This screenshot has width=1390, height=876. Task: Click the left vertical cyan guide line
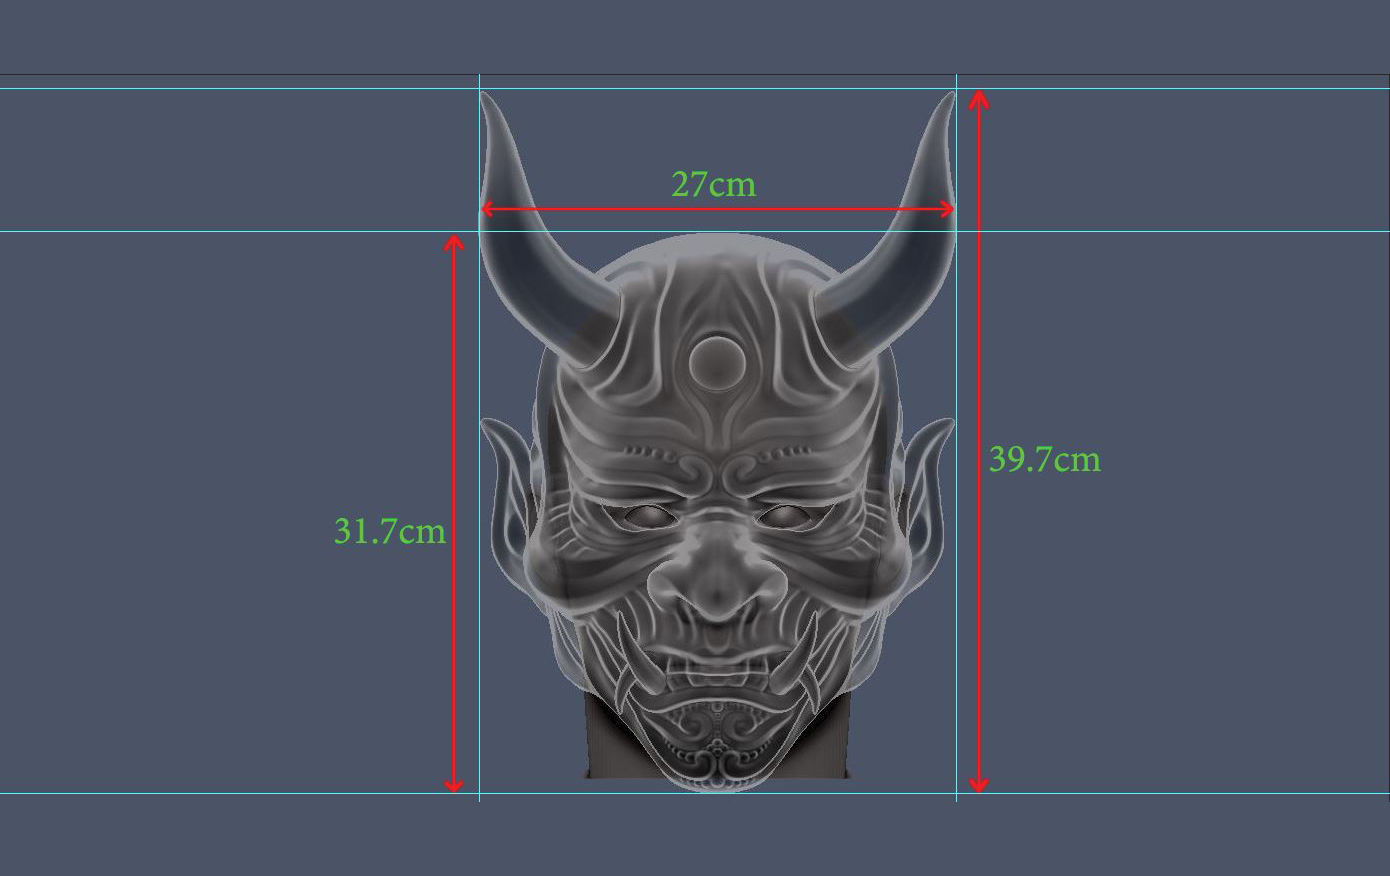479,437
